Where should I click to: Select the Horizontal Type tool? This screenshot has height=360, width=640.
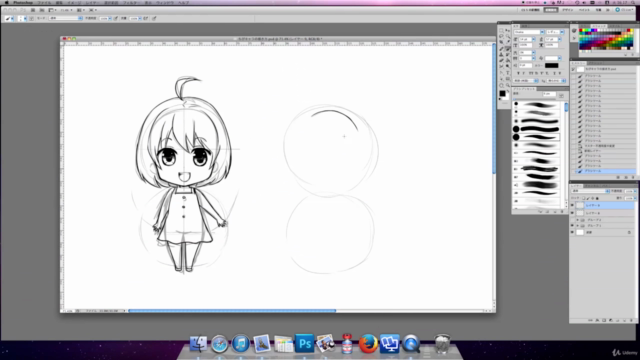(508, 72)
